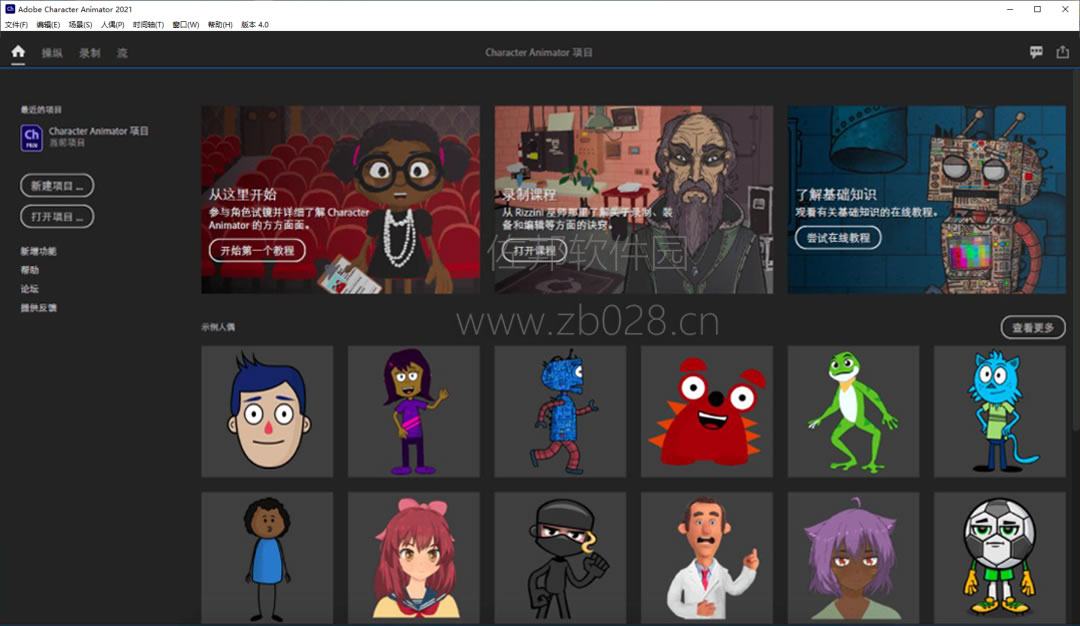Select the purple-haired cat-ear character puppet

tap(853, 558)
